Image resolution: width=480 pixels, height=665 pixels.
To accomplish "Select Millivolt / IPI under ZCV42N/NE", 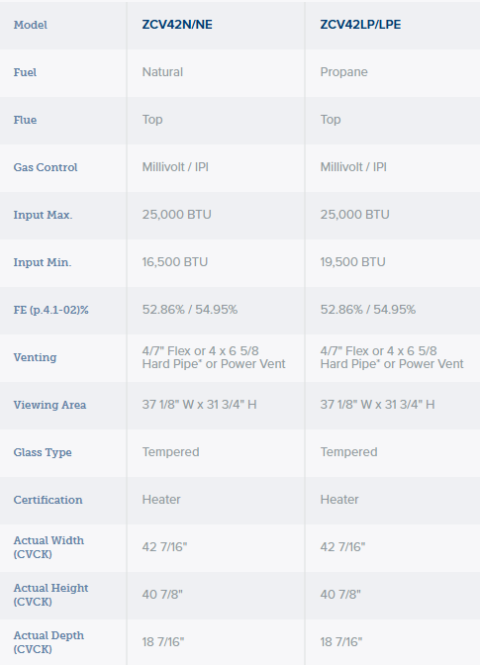I will pyautogui.click(x=175, y=167).
